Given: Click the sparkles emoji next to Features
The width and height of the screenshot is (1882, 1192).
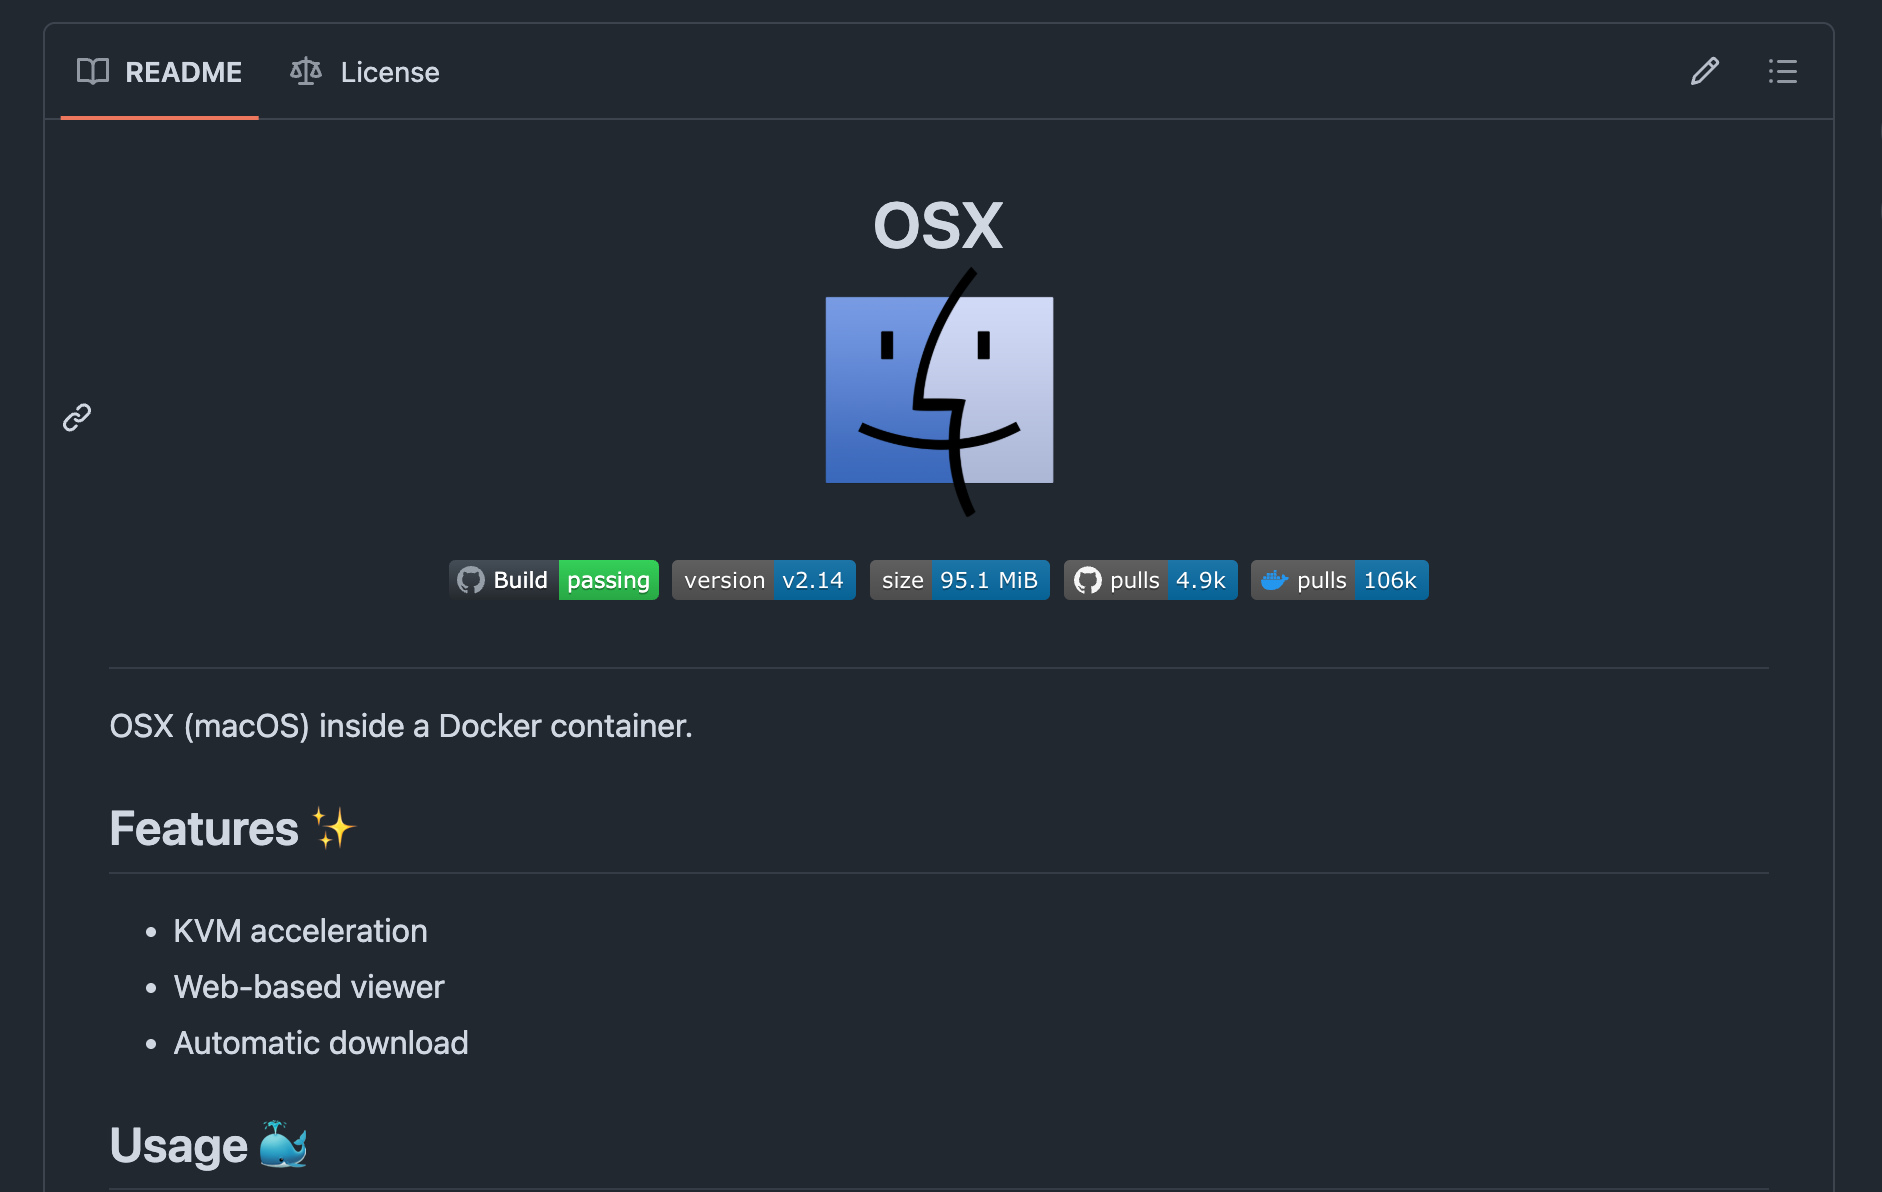Looking at the screenshot, I should pos(334,829).
